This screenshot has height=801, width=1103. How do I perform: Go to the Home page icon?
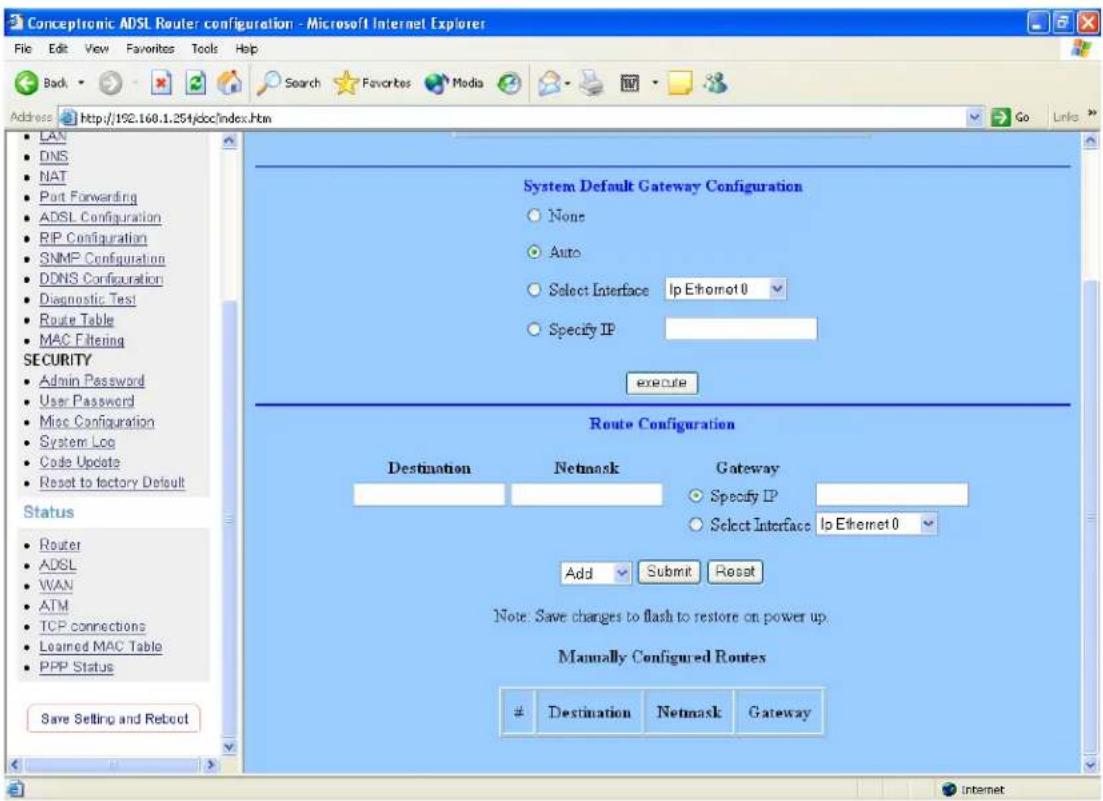coord(229,83)
